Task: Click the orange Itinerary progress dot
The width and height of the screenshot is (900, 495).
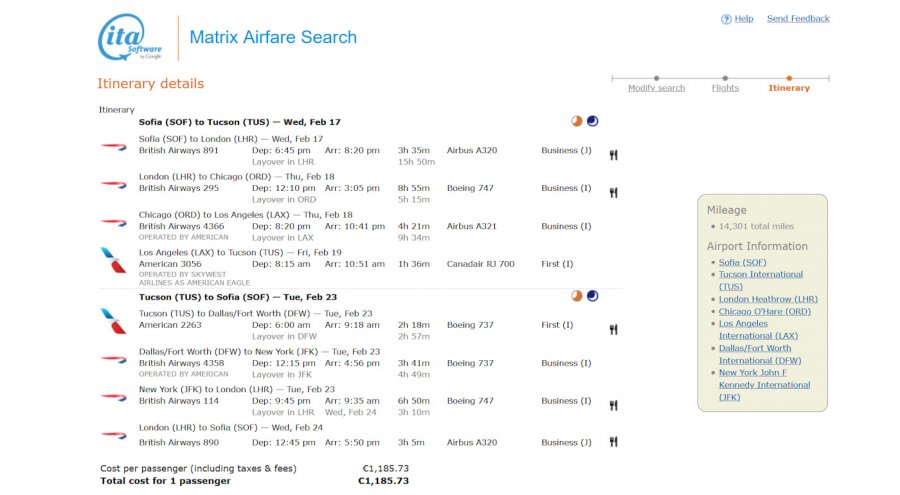Action: pyautogui.click(x=789, y=78)
